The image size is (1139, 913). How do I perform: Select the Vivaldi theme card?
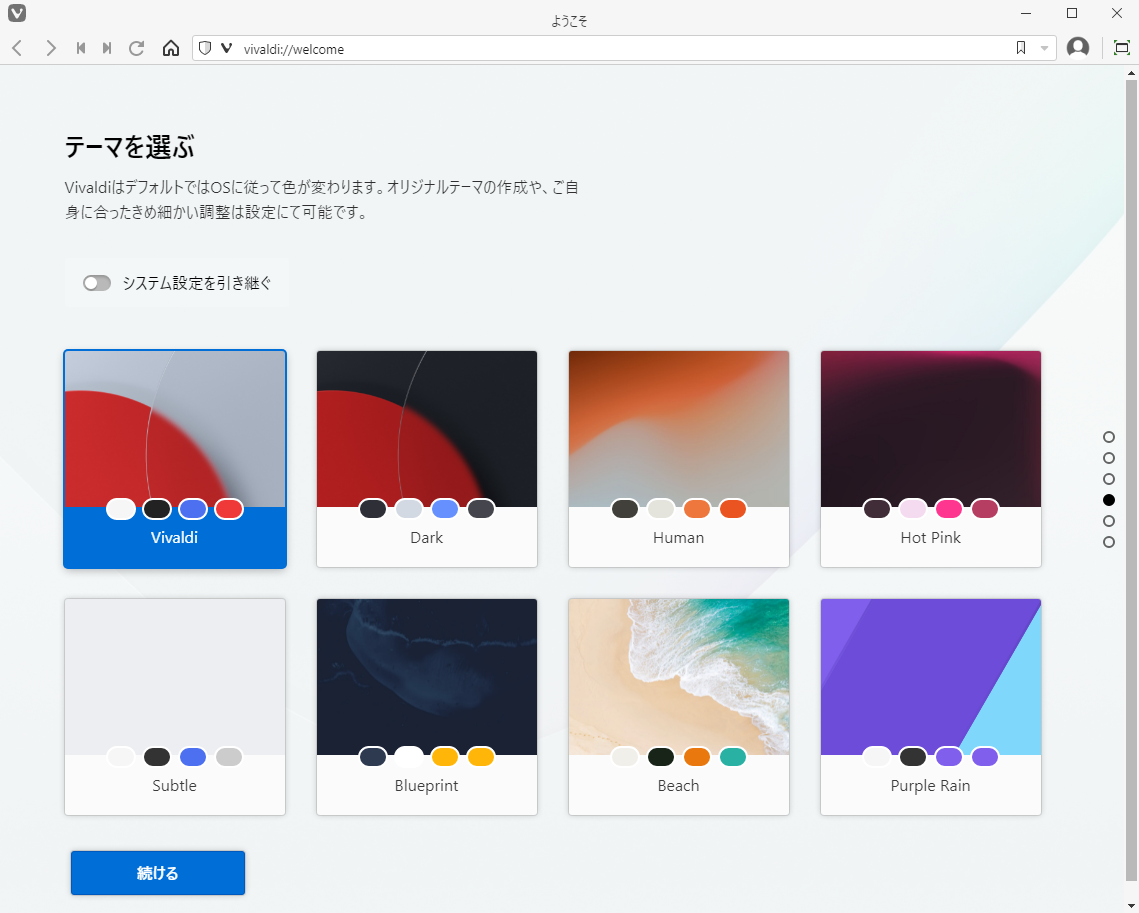175,459
